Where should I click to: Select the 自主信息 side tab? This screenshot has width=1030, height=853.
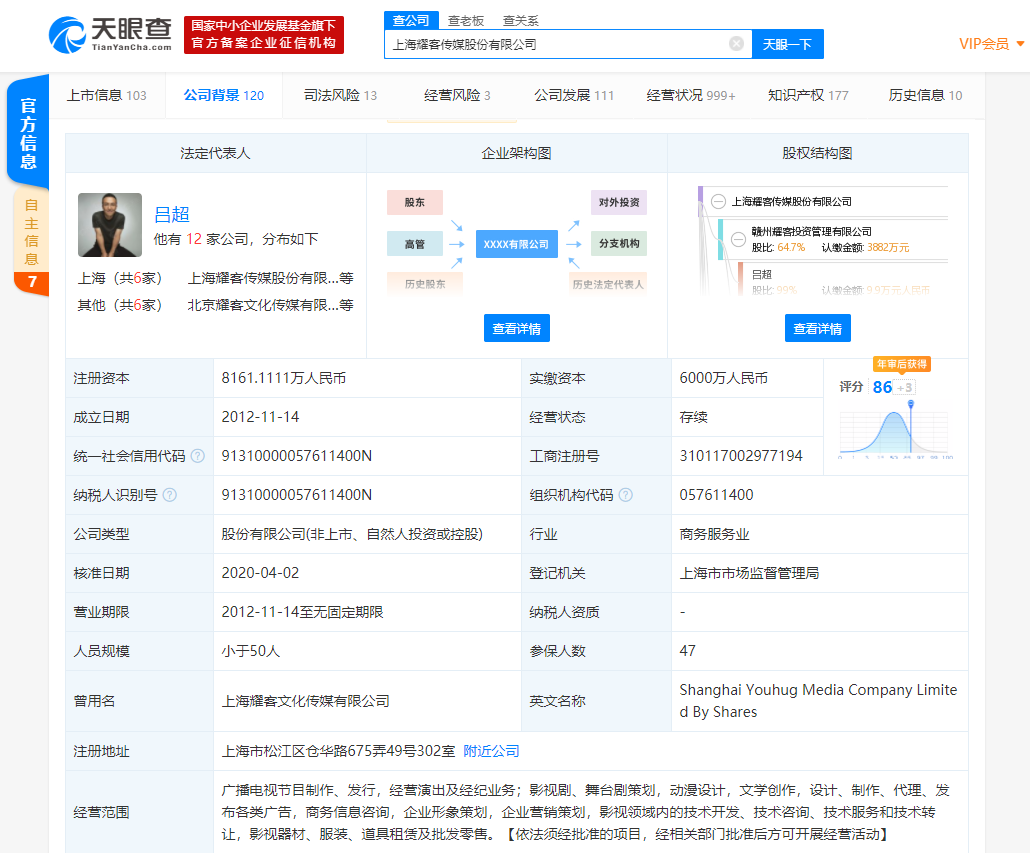coord(31,242)
